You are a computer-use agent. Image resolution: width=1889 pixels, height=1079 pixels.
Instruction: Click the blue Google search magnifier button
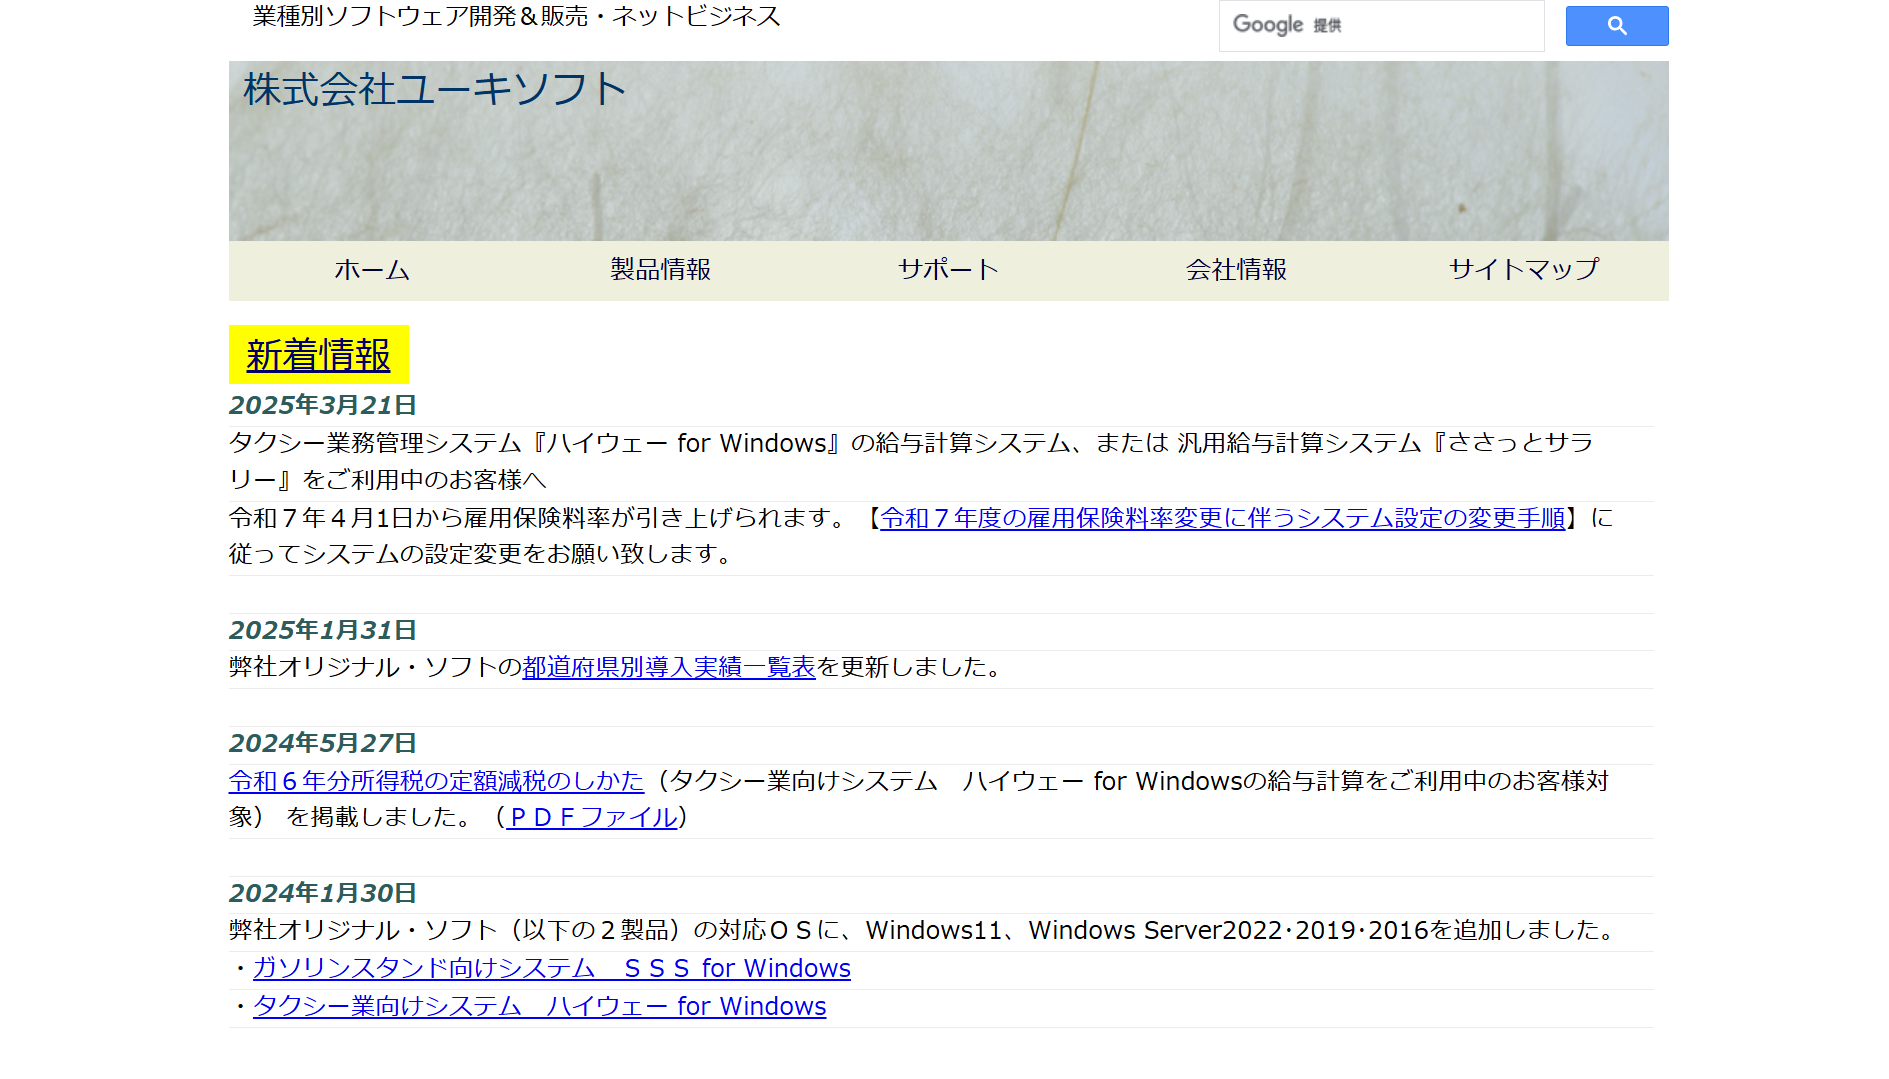1616,26
